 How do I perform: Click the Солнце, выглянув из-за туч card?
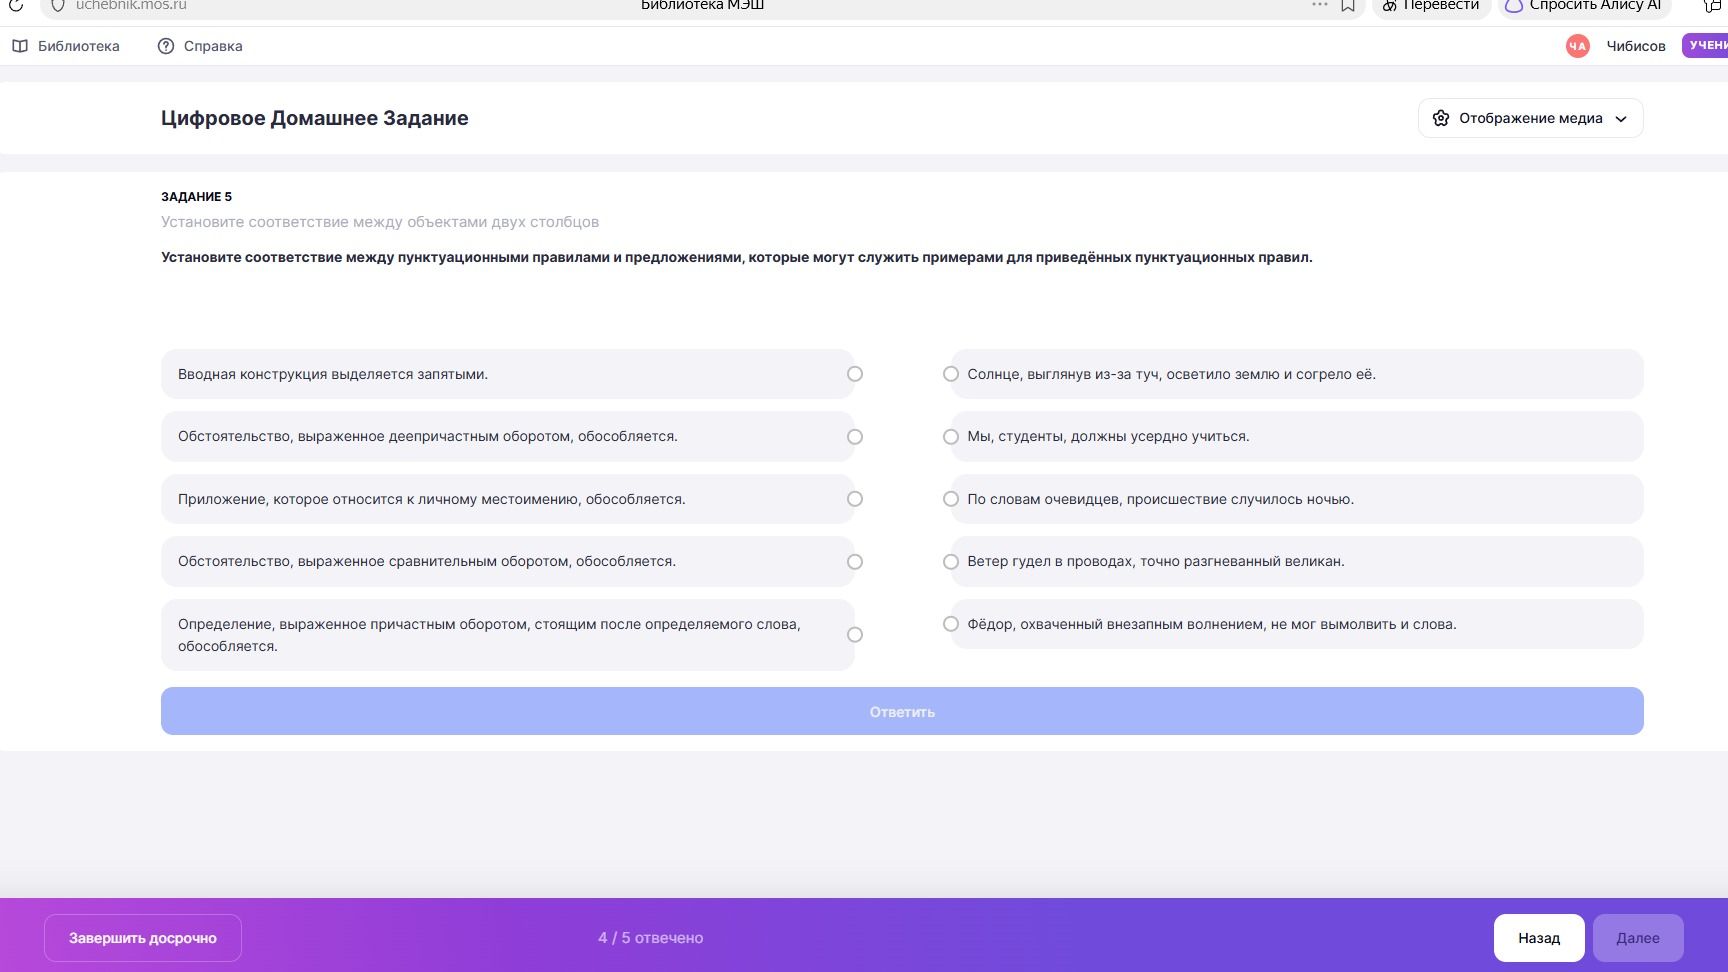tap(1297, 374)
